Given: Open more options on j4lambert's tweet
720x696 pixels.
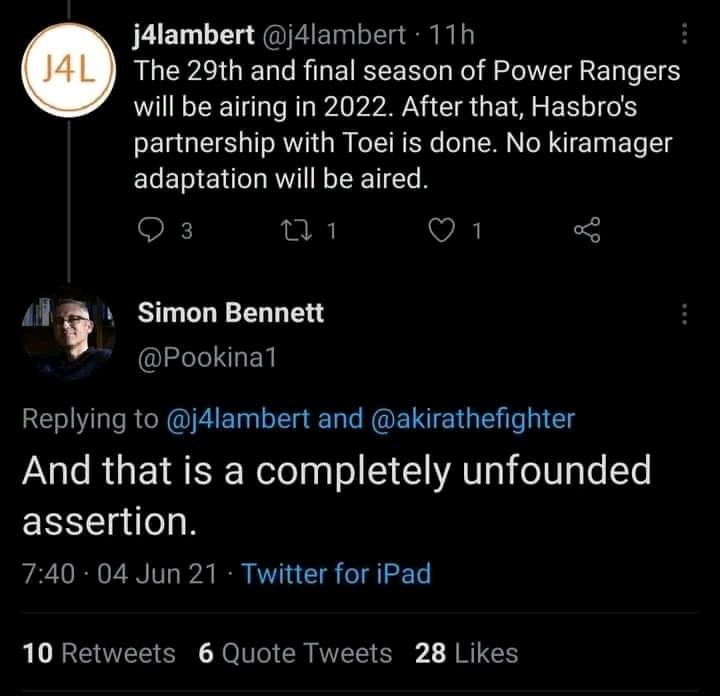Looking at the screenshot, I should (x=685, y=35).
